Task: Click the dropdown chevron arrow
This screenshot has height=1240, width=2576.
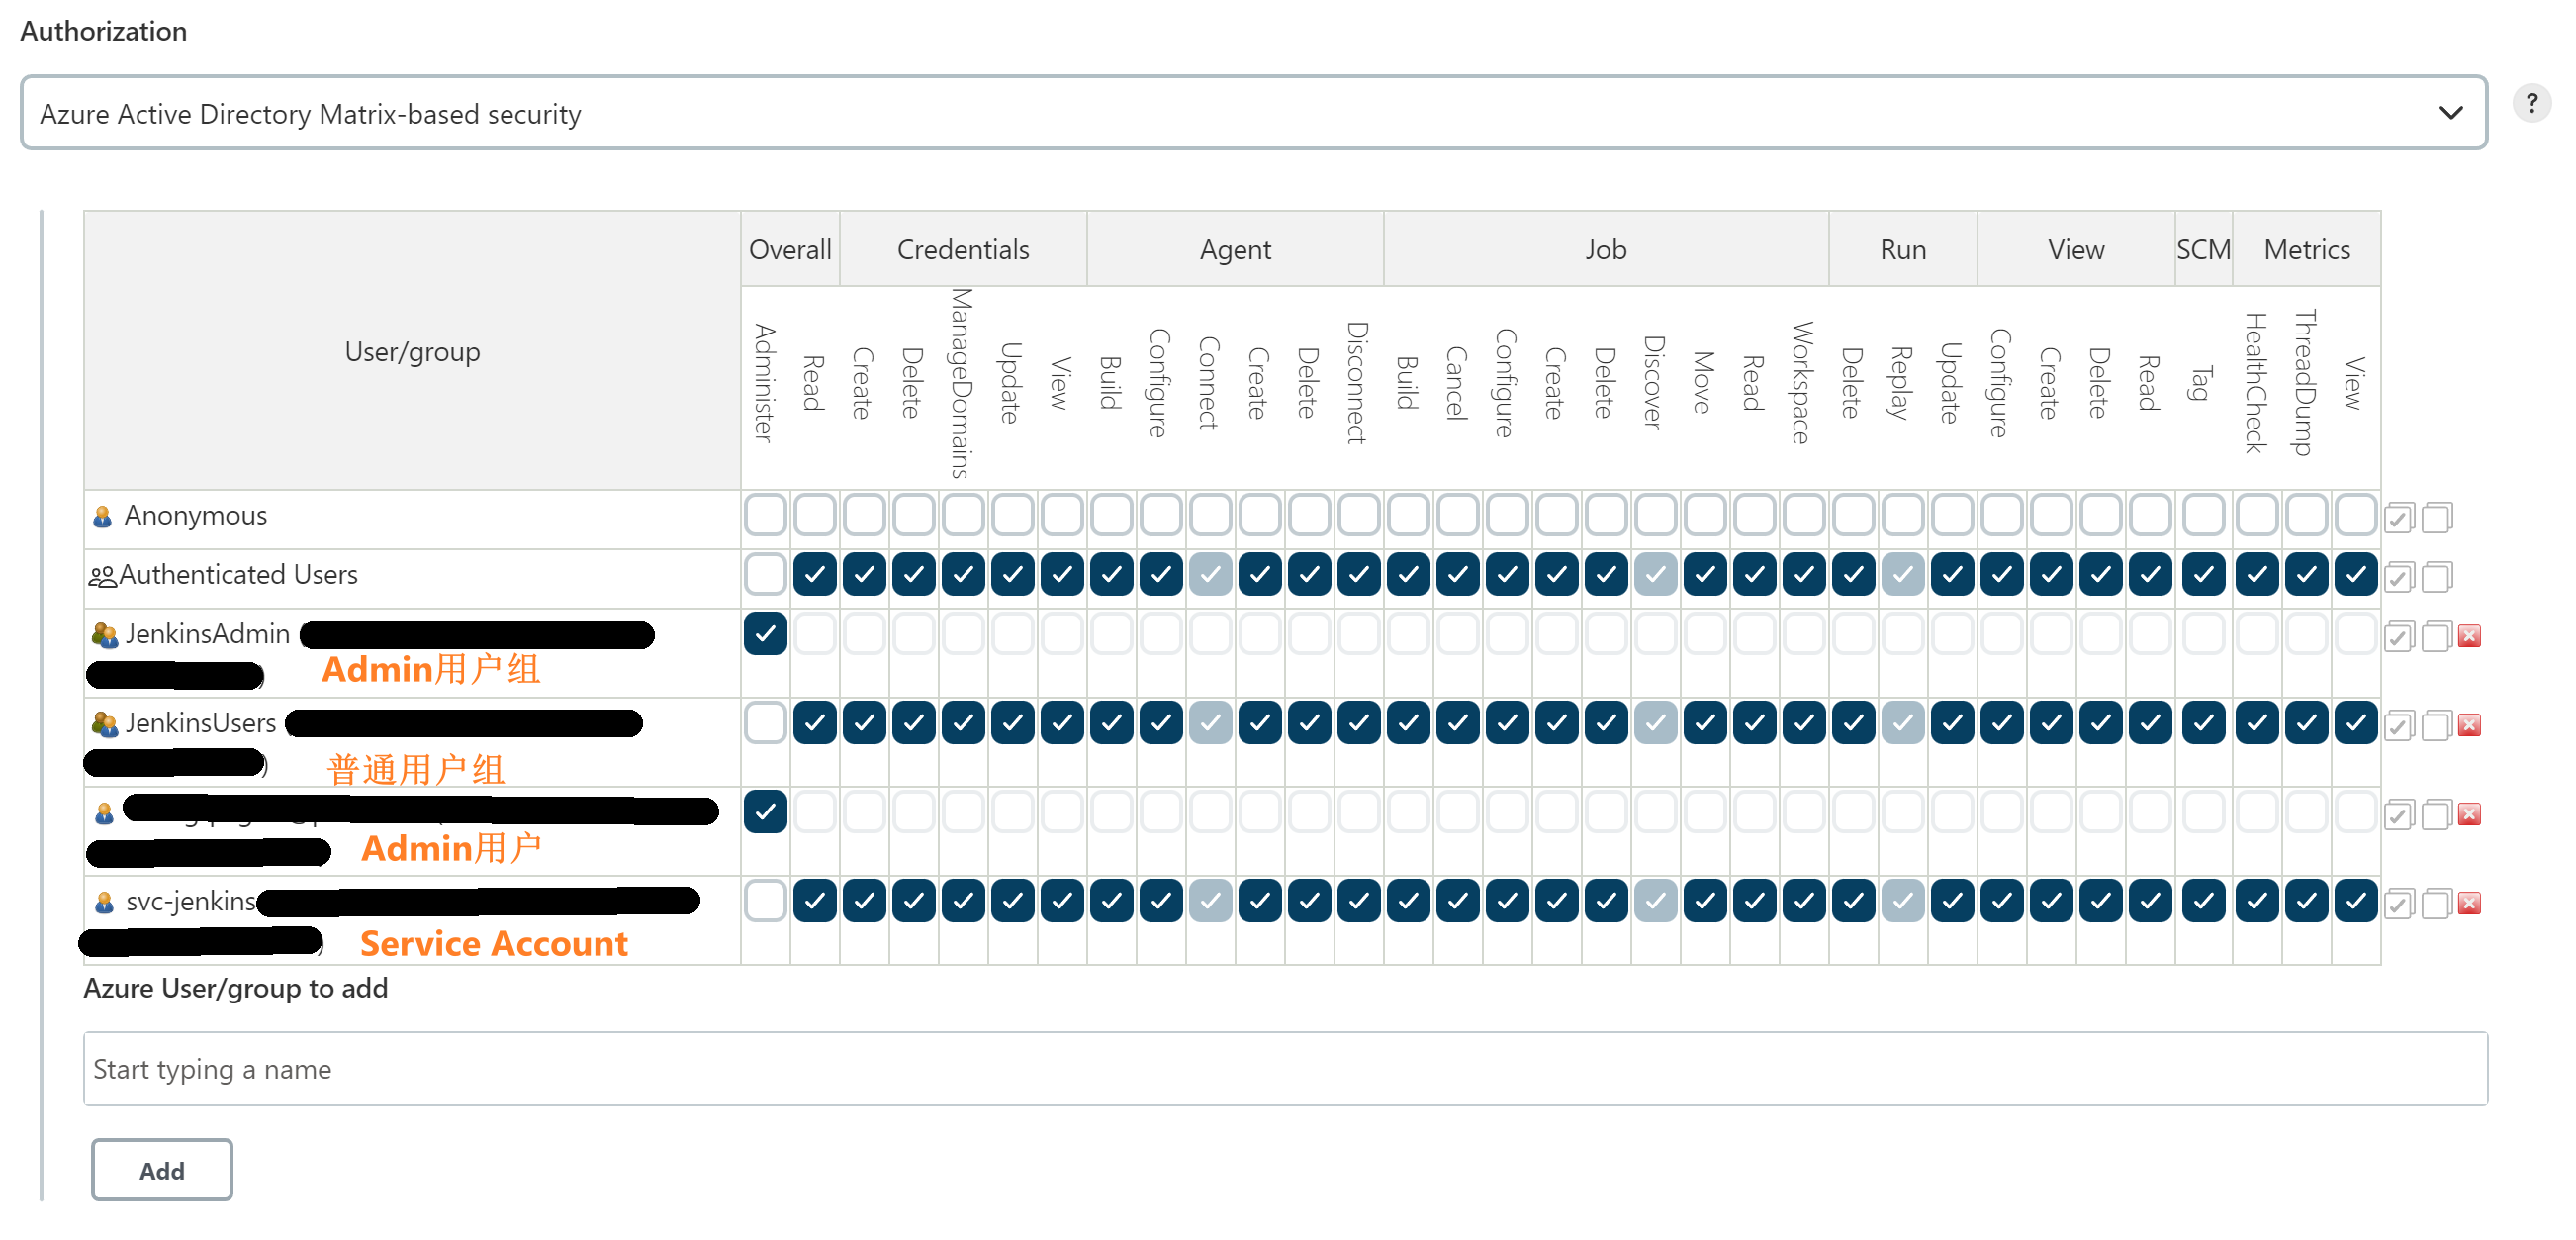Action: coord(2450,113)
